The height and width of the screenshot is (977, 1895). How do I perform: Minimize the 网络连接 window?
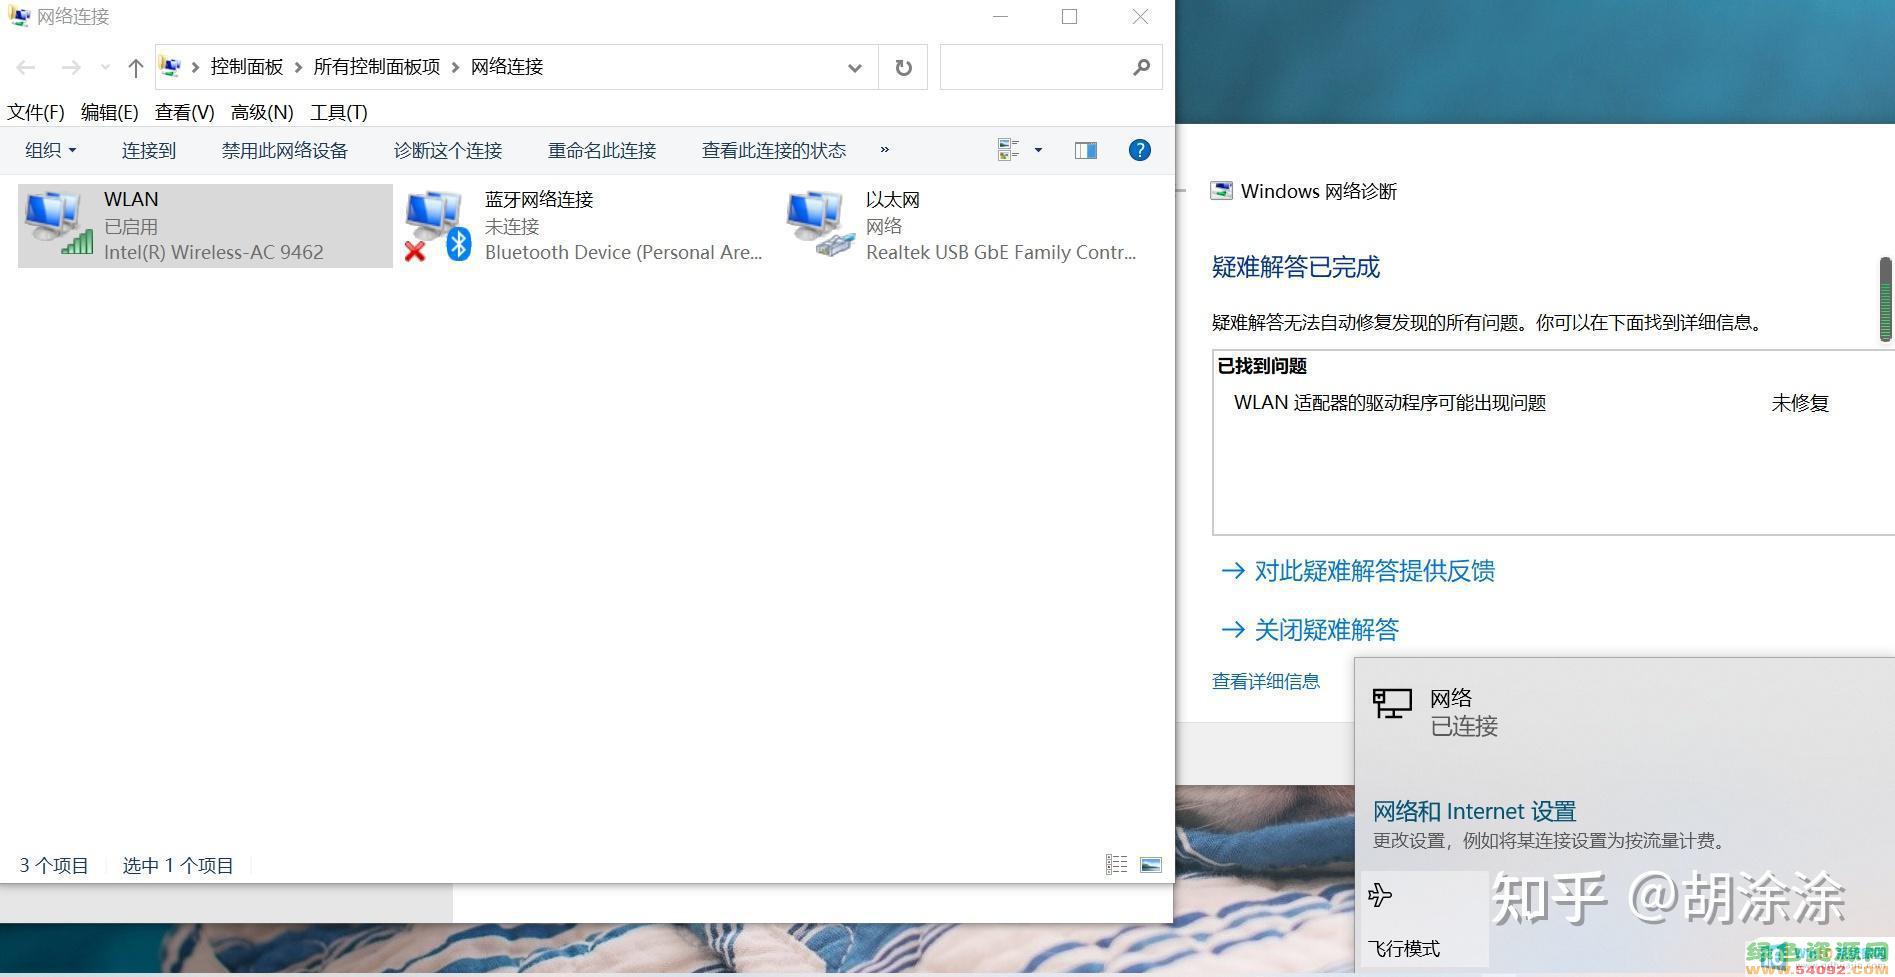[x=1001, y=16]
